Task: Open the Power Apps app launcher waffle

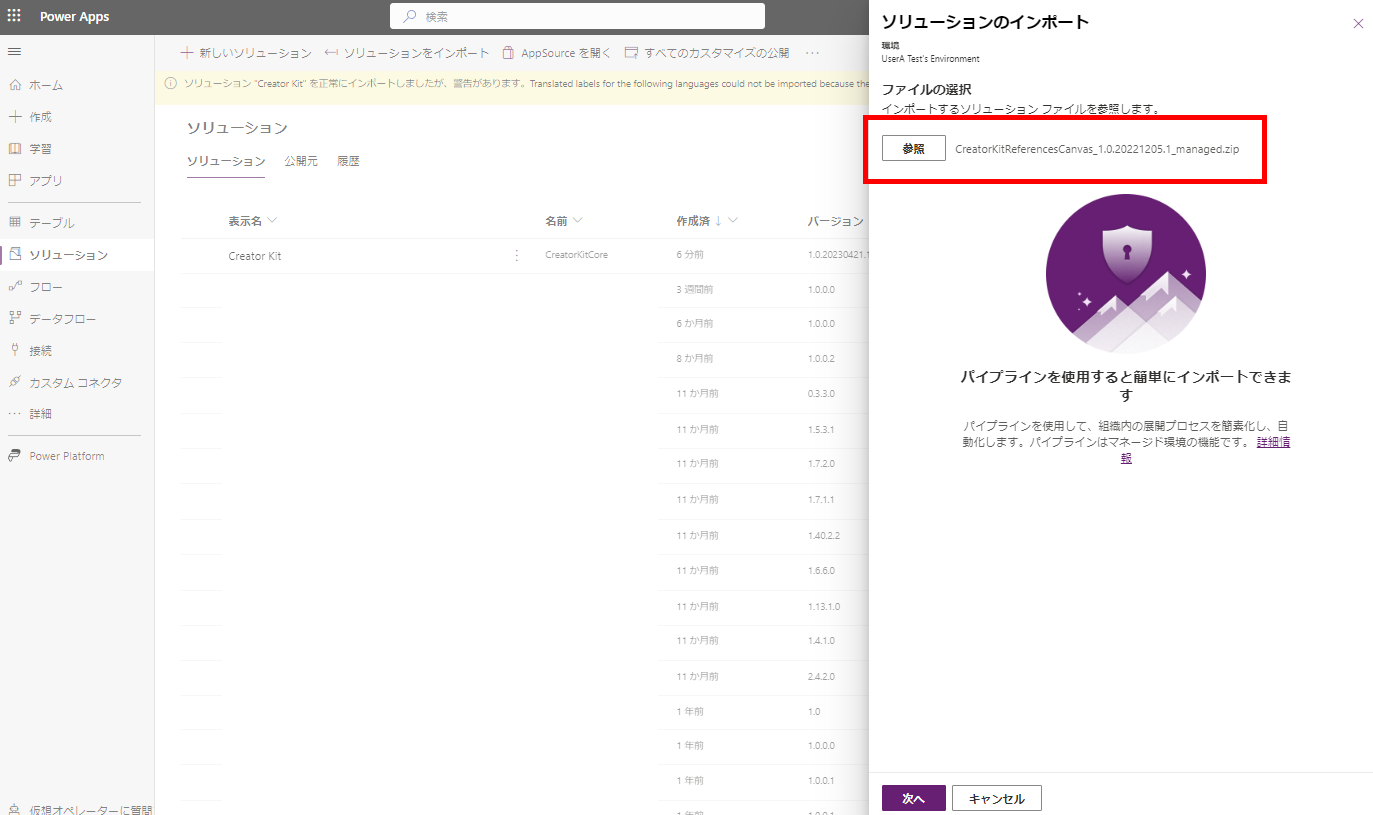Action: coord(15,16)
